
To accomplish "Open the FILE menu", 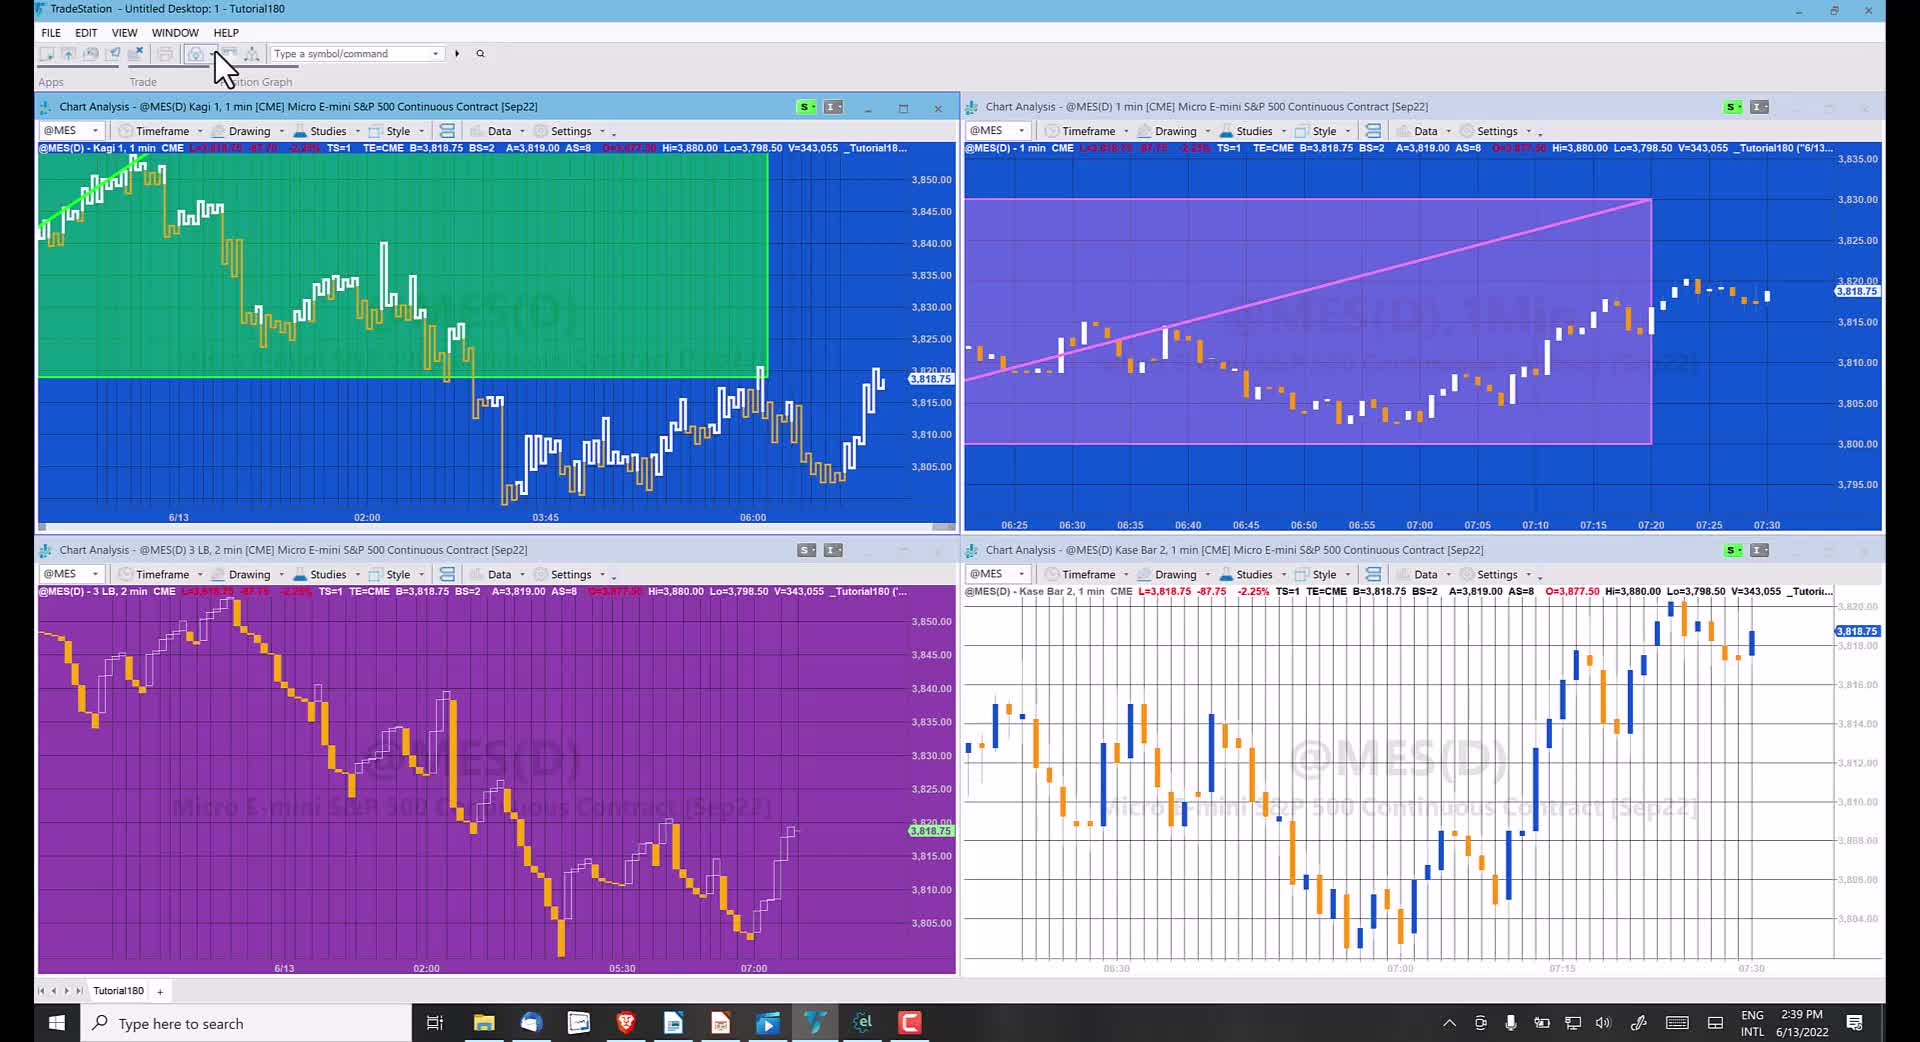I will tap(51, 33).
